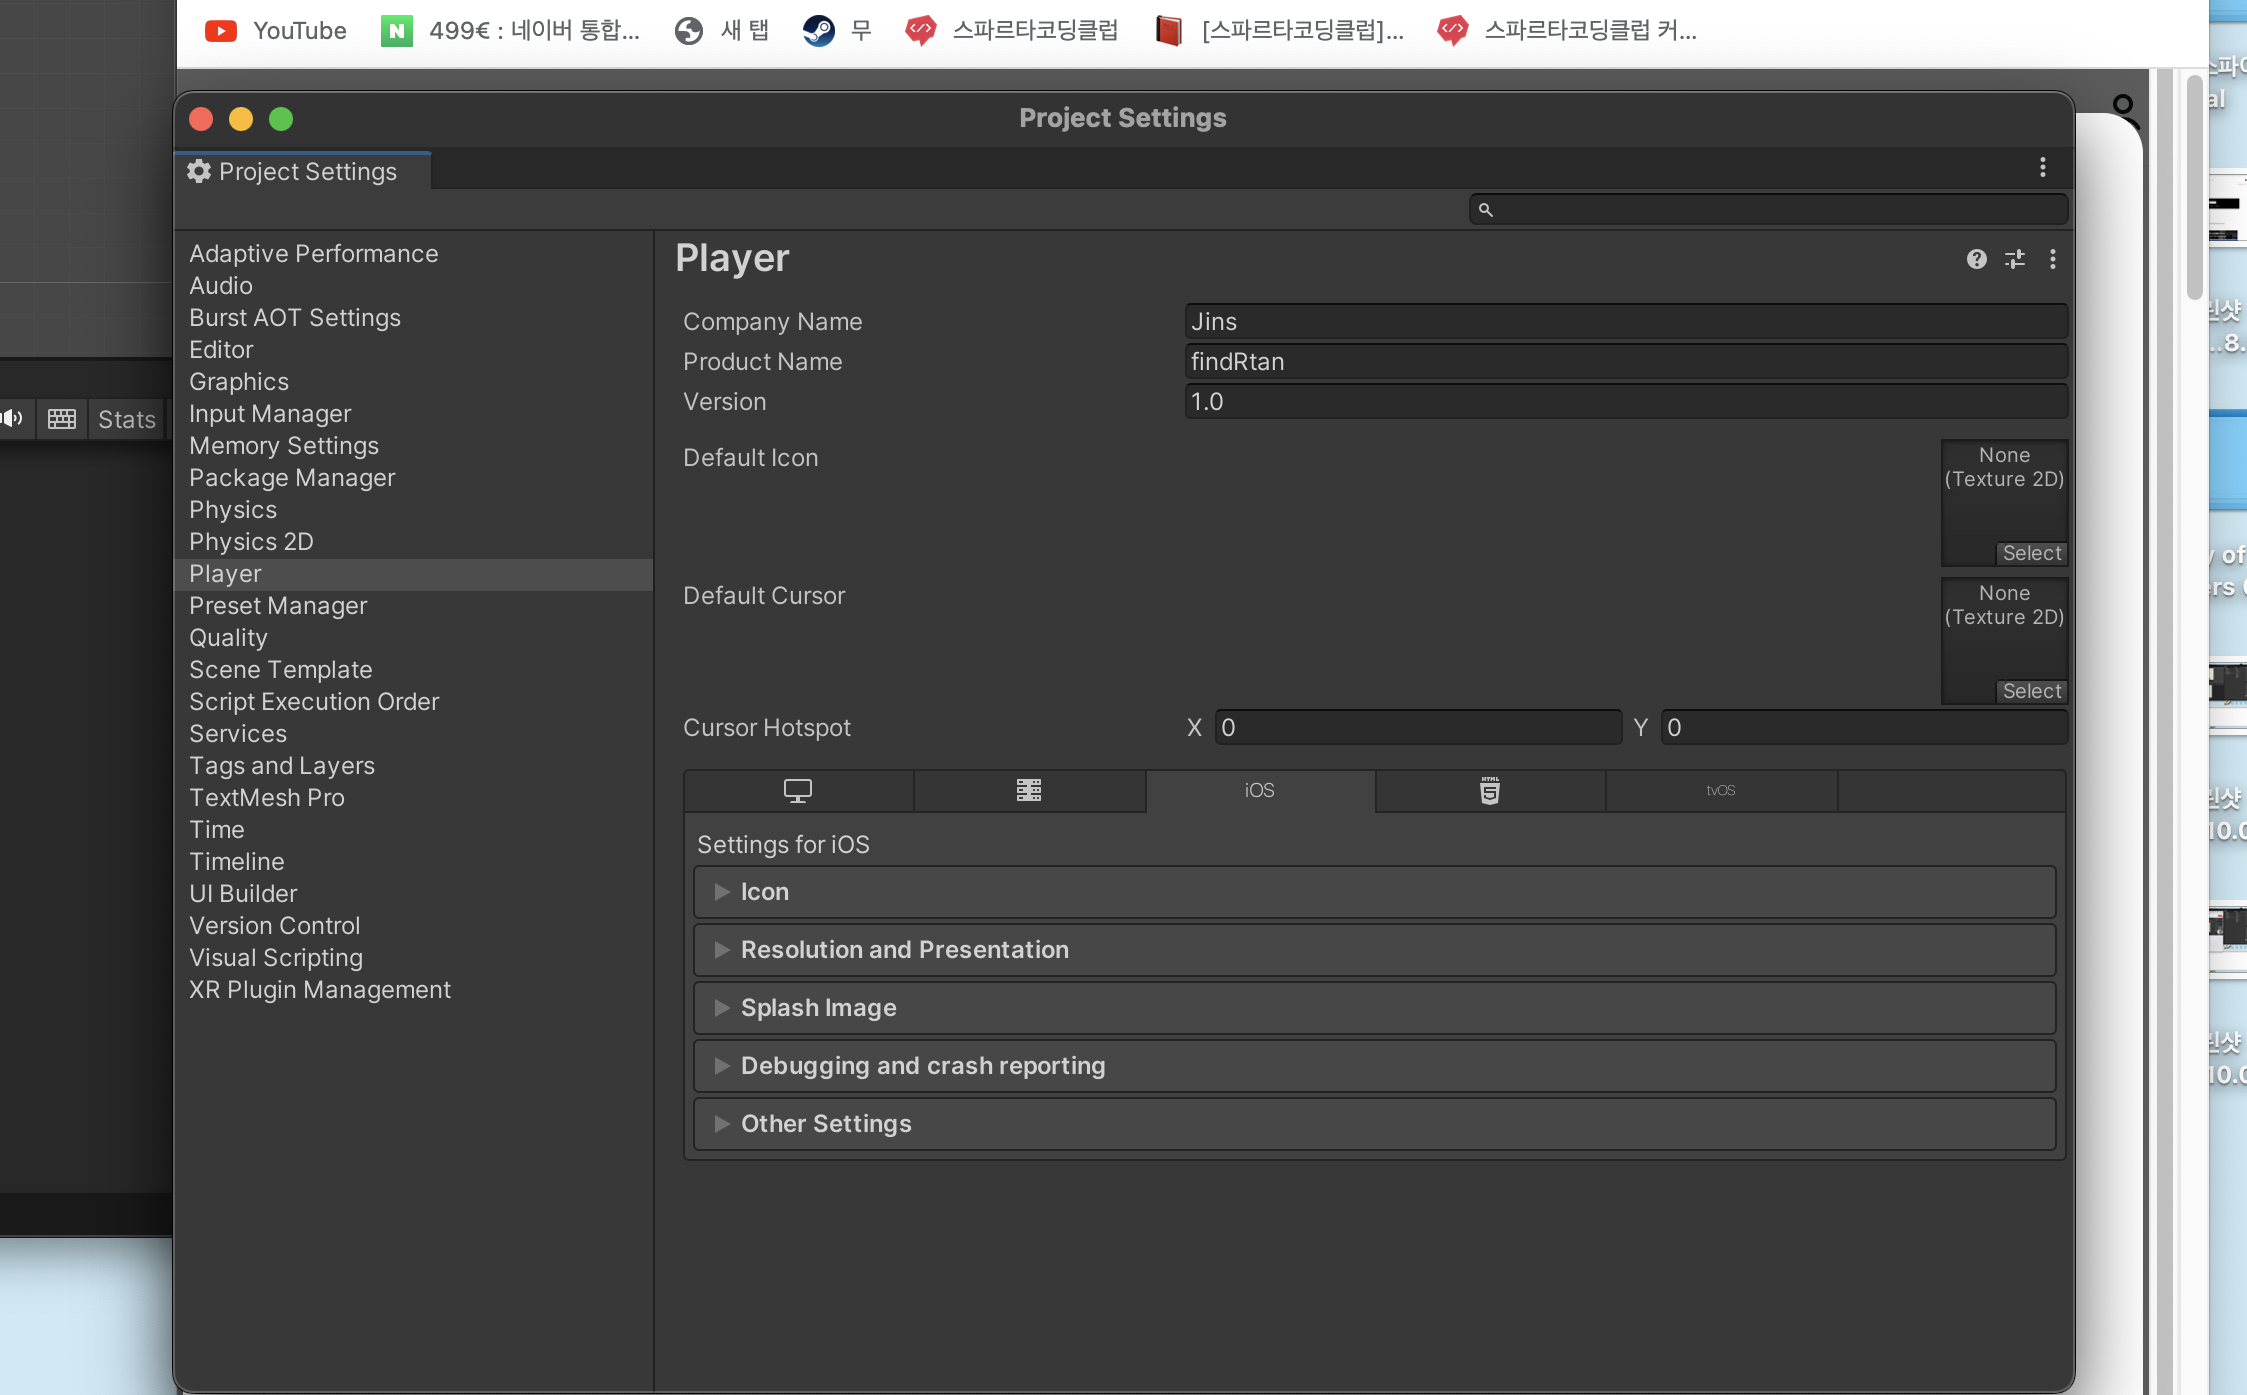Screen dimensions: 2247x1395
Task: Select the Standalone desktop platform tab
Action: (x=798, y=790)
